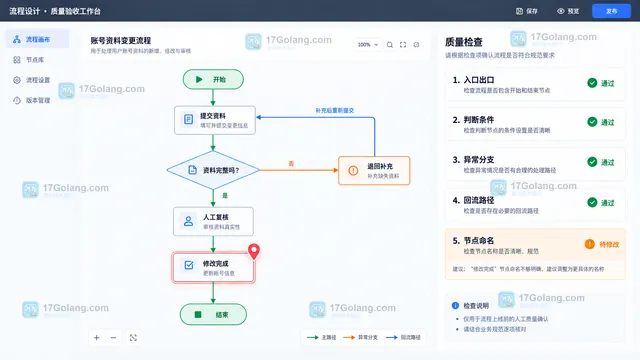Image resolution: width=640 pixels, height=360 pixels.
Task: Click the document icon in 提交资料 node
Action: (x=188, y=119)
